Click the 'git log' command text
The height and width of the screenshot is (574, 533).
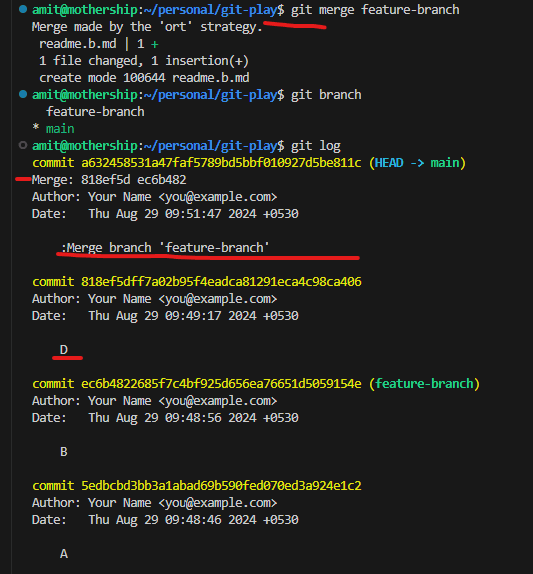coord(316,146)
